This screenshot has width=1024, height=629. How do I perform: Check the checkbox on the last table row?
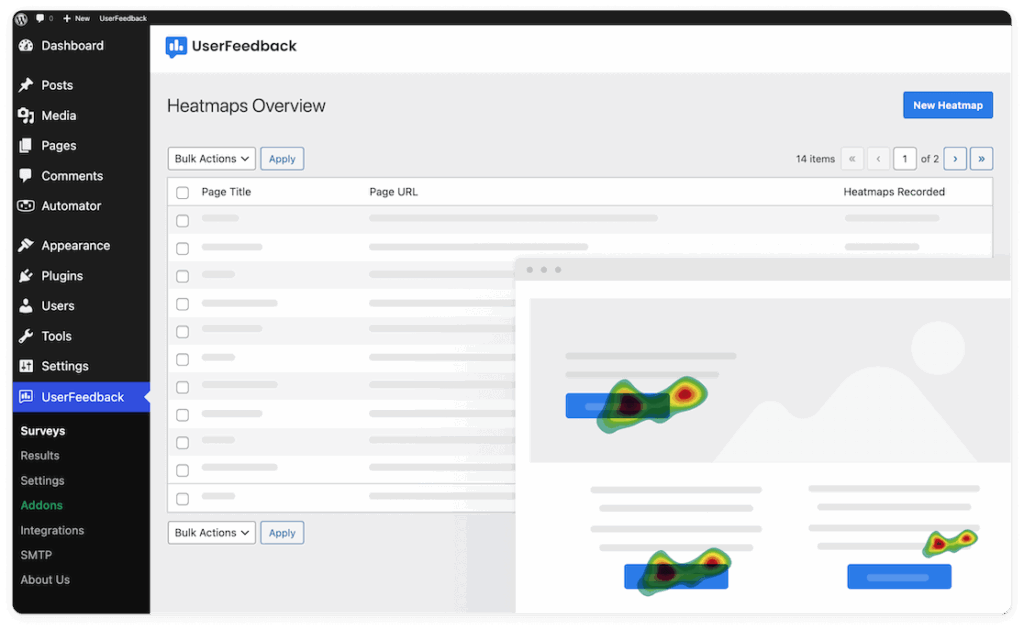[181, 498]
